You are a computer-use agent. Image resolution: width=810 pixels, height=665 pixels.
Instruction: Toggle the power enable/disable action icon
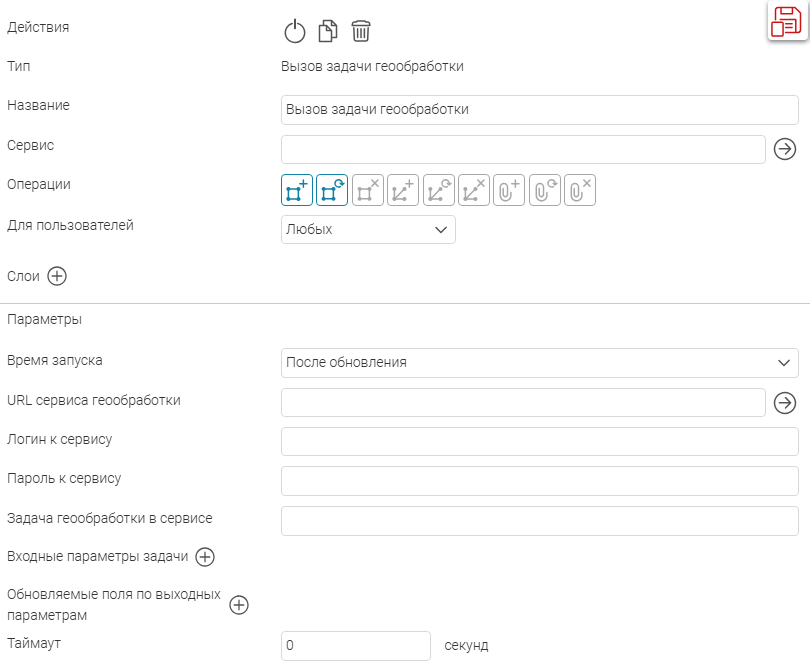pos(294,31)
